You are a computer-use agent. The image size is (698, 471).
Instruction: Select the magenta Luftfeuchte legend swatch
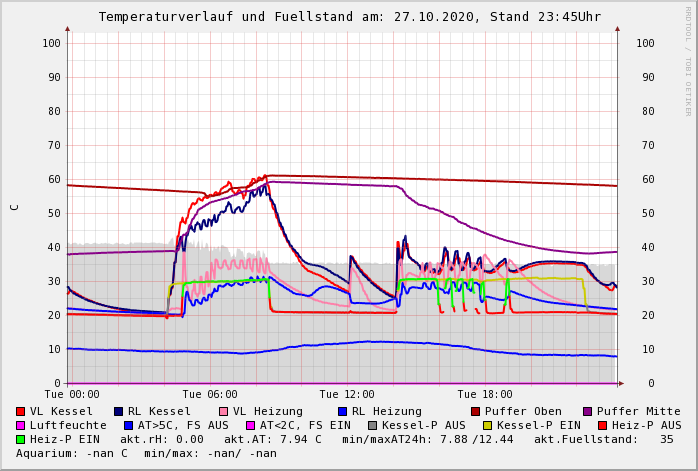tap(21, 425)
